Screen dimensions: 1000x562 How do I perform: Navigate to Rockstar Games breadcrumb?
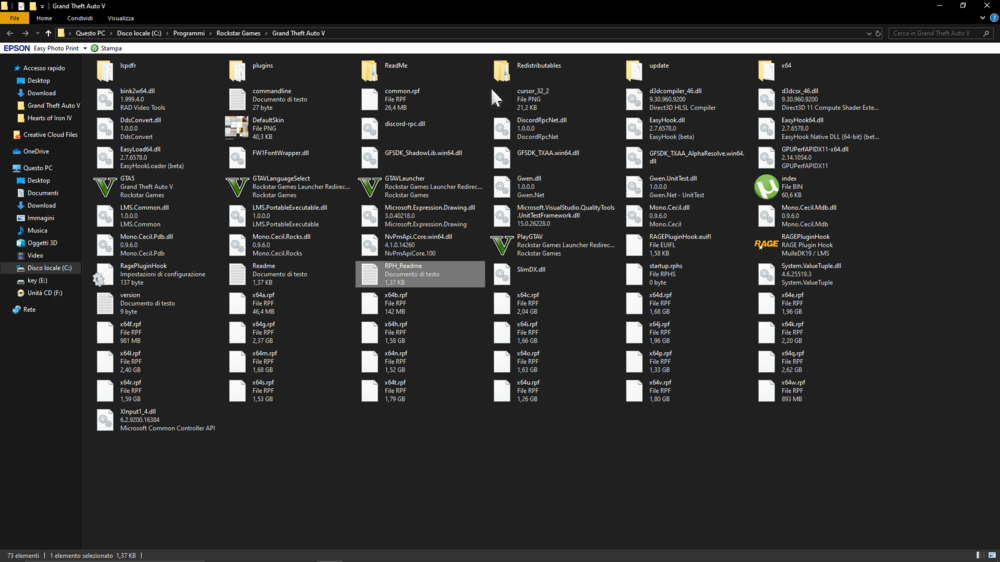pyautogui.click(x=238, y=33)
